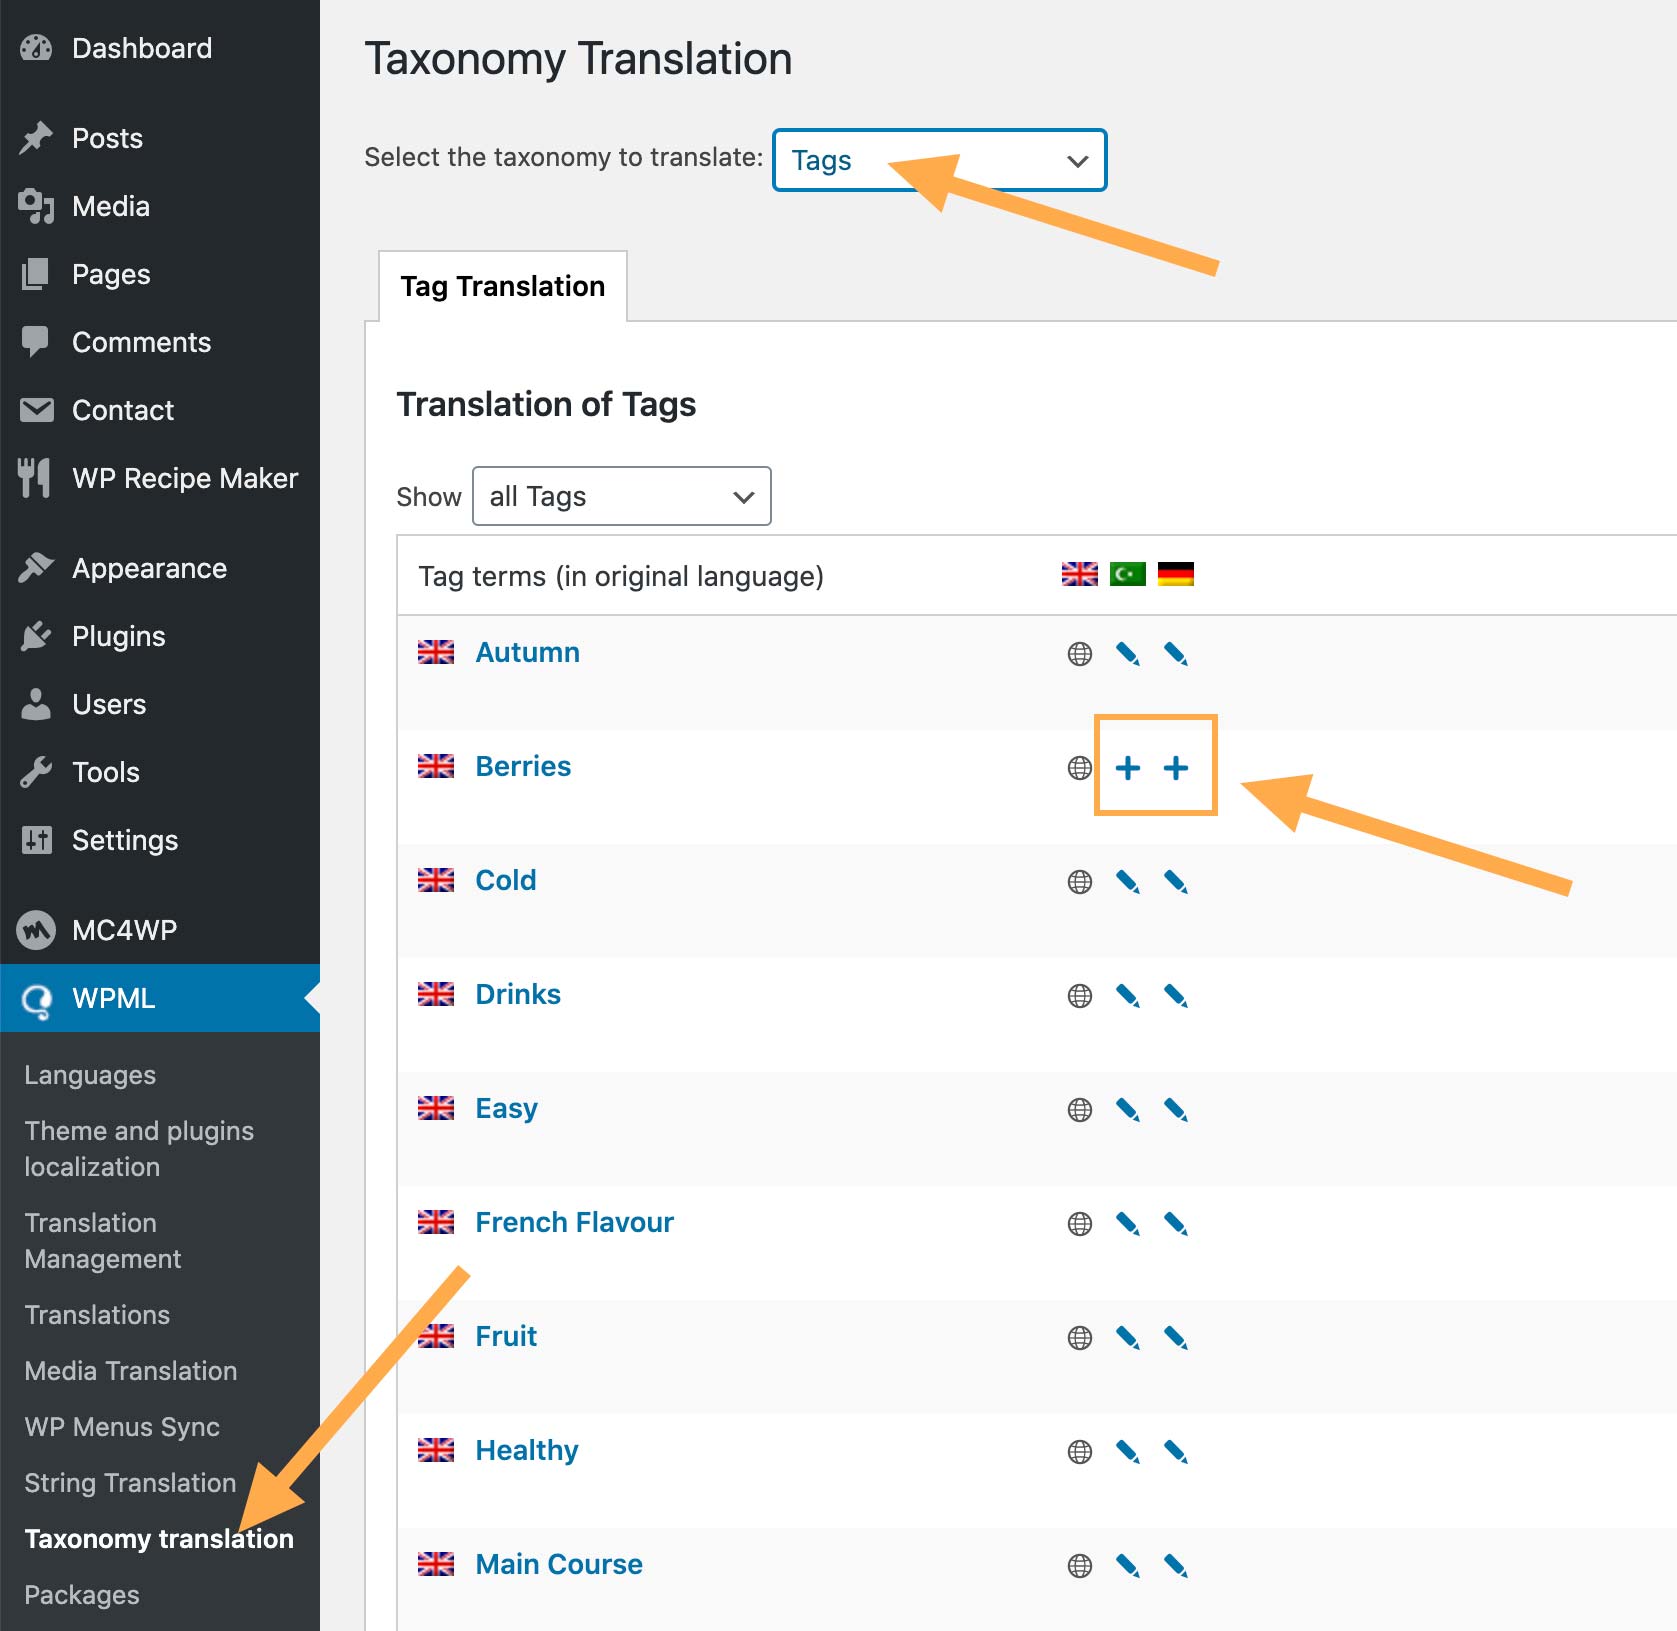Click the German flag in the language header
The height and width of the screenshot is (1631, 1677).
point(1177,574)
